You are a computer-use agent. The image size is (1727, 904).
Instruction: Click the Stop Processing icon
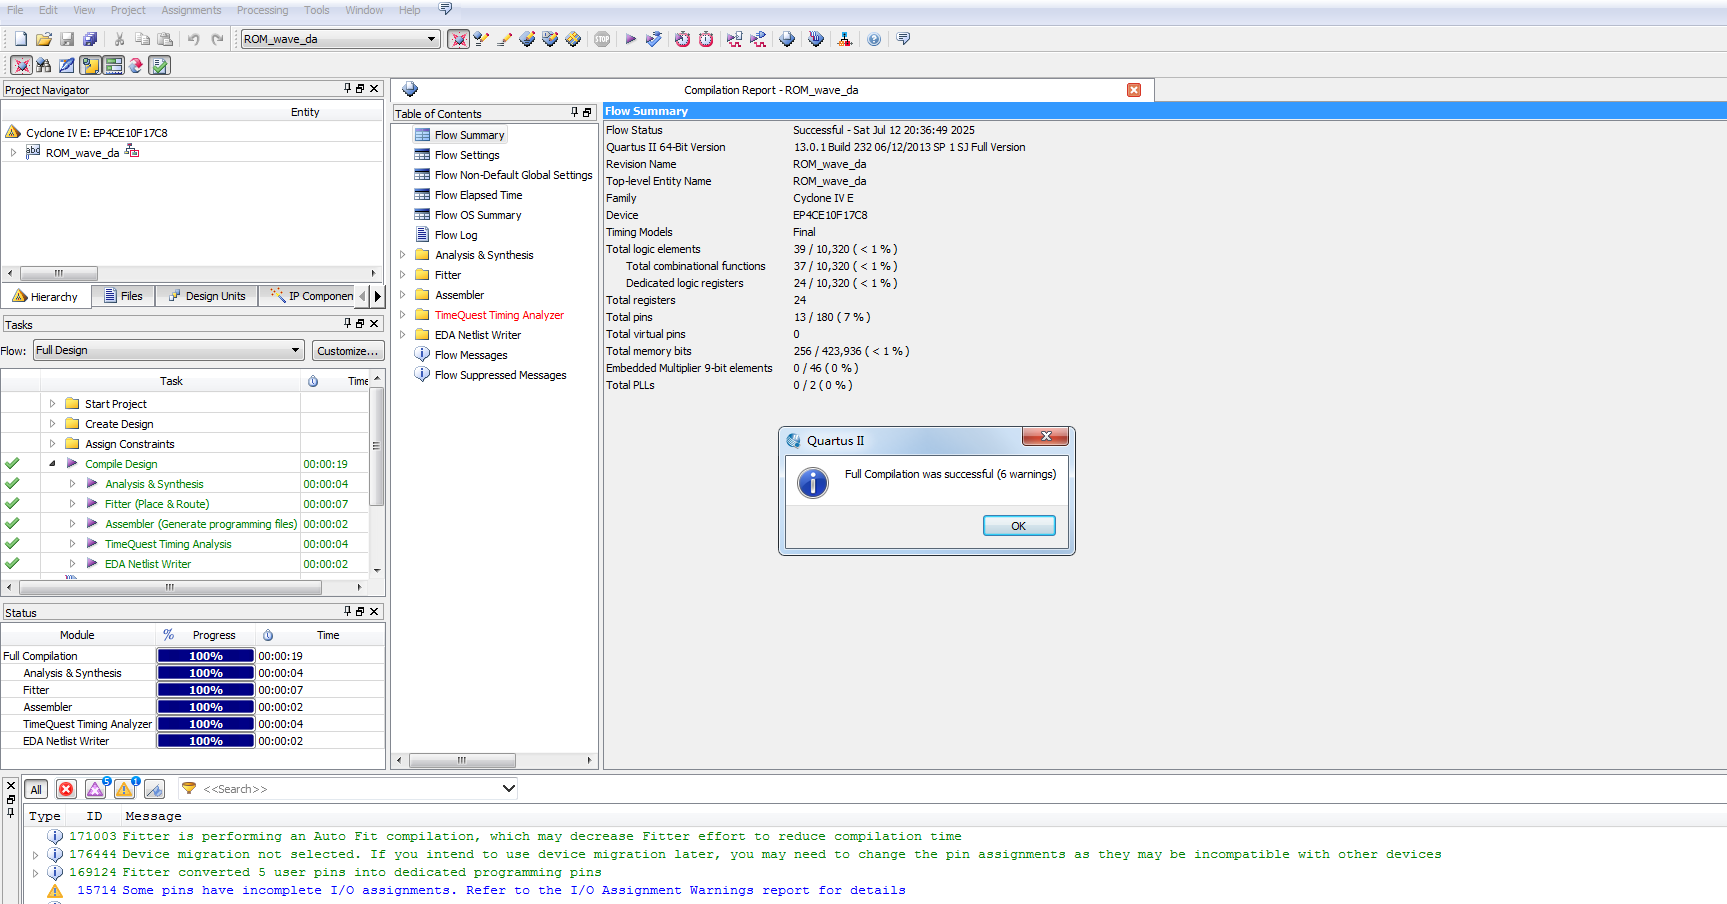pyautogui.click(x=602, y=39)
